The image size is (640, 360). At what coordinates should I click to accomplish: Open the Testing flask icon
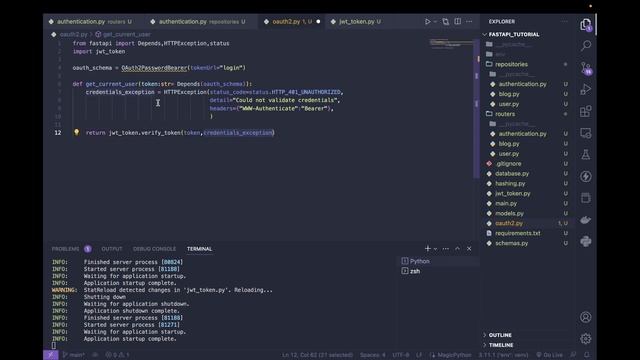tap(586, 155)
